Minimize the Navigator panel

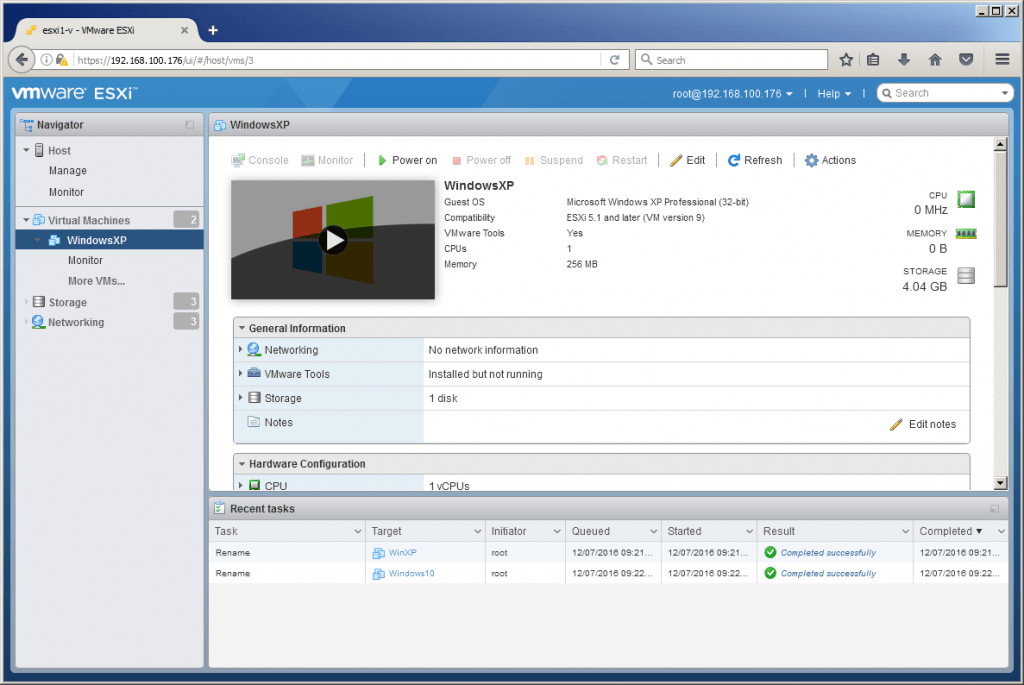click(x=189, y=125)
